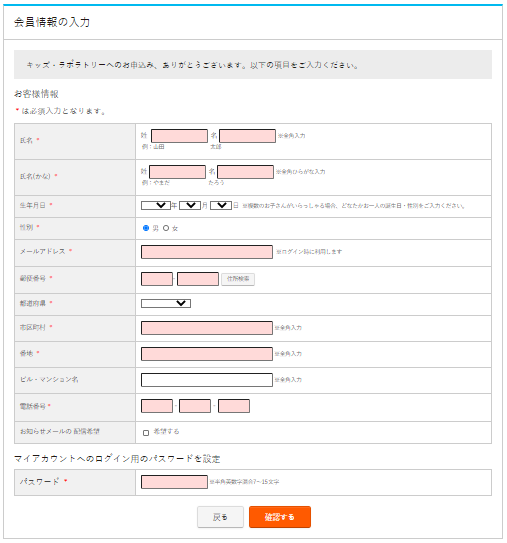Click the 戻る back button

coord(220,517)
